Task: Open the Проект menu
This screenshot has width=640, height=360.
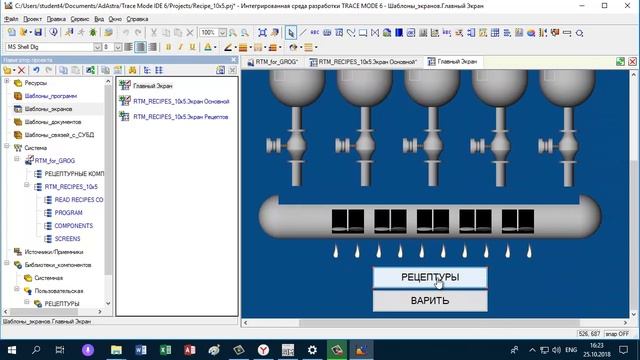Action: pyautogui.click(x=32, y=19)
